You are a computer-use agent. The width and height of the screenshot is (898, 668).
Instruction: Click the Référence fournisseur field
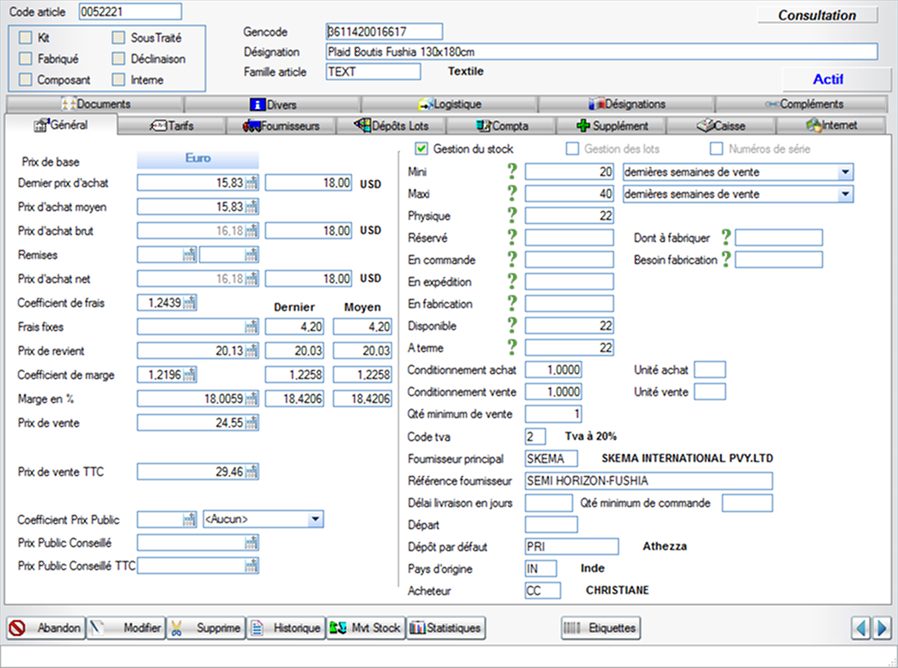(x=648, y=481)
